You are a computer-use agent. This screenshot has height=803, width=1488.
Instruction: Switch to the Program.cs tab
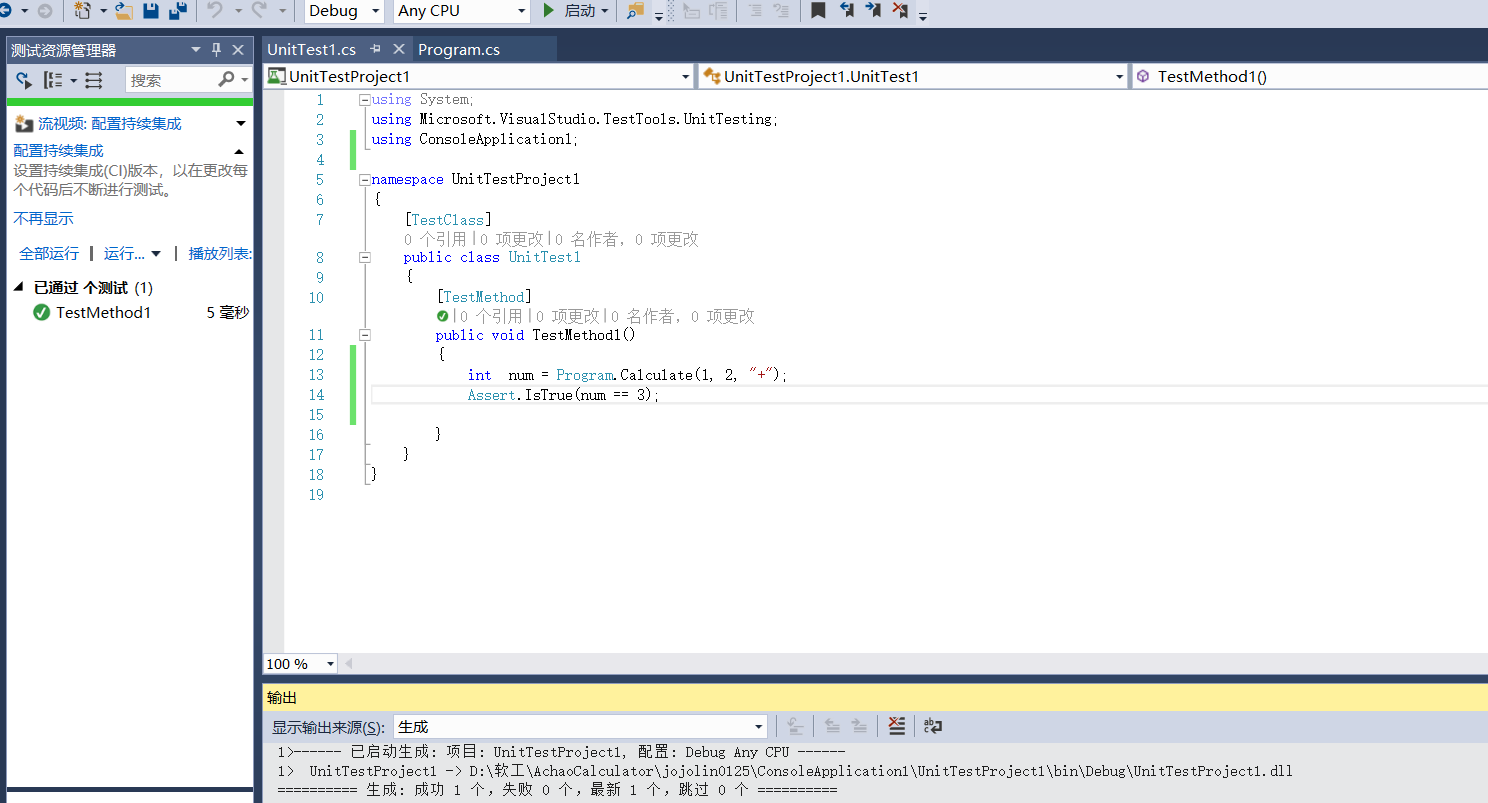pyautogui.click(x=459, y=49)
